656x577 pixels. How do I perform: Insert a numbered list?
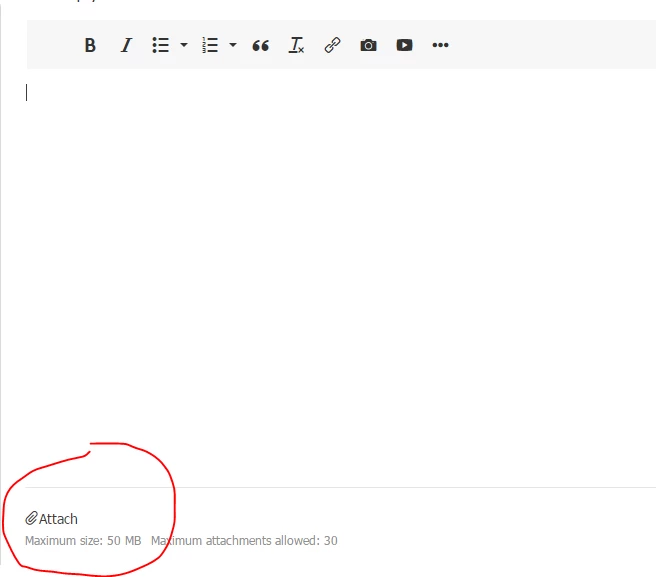coord(210,45)
